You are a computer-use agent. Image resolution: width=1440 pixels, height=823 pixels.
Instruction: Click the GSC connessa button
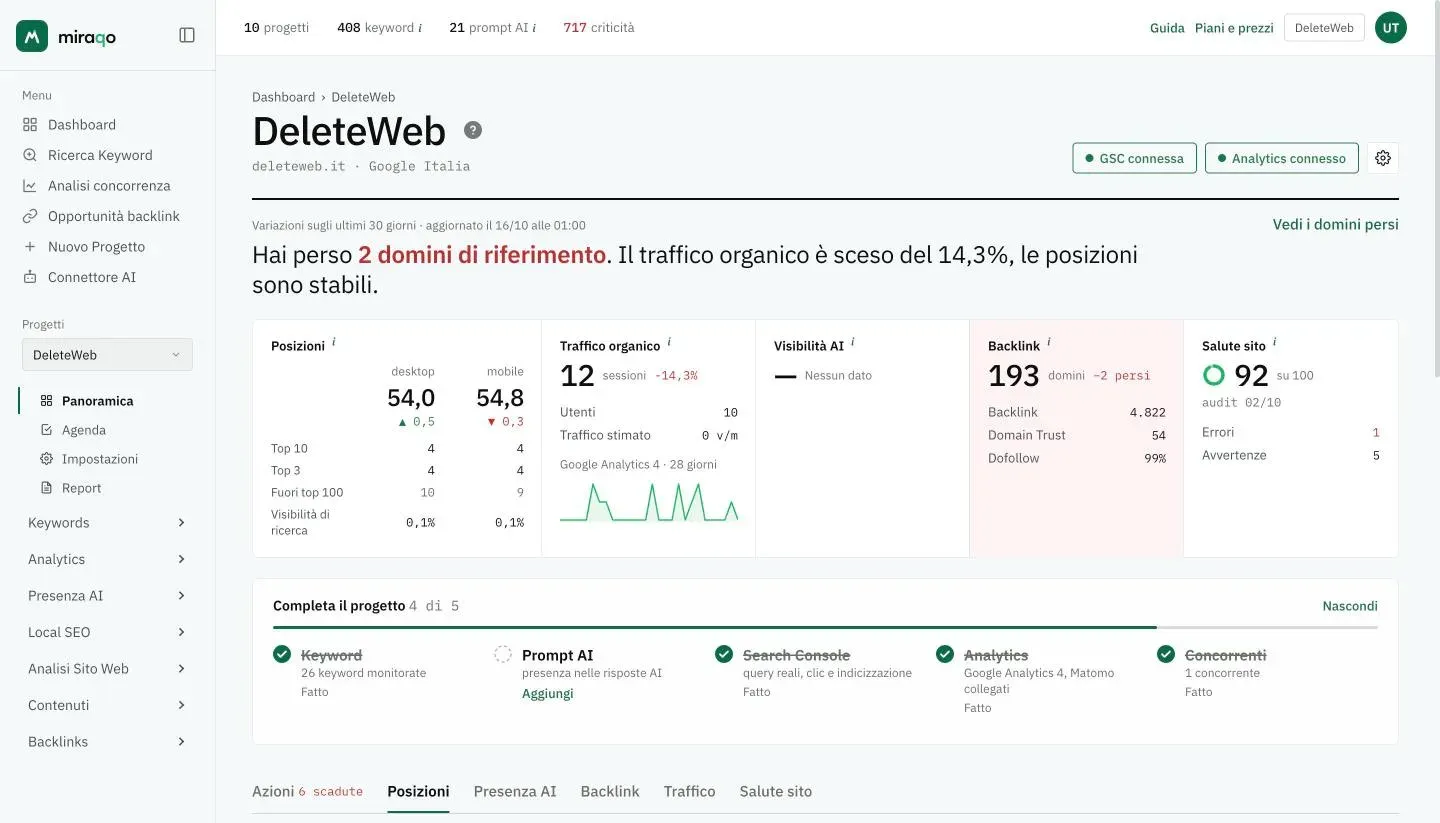click(x=1134, y=158)
